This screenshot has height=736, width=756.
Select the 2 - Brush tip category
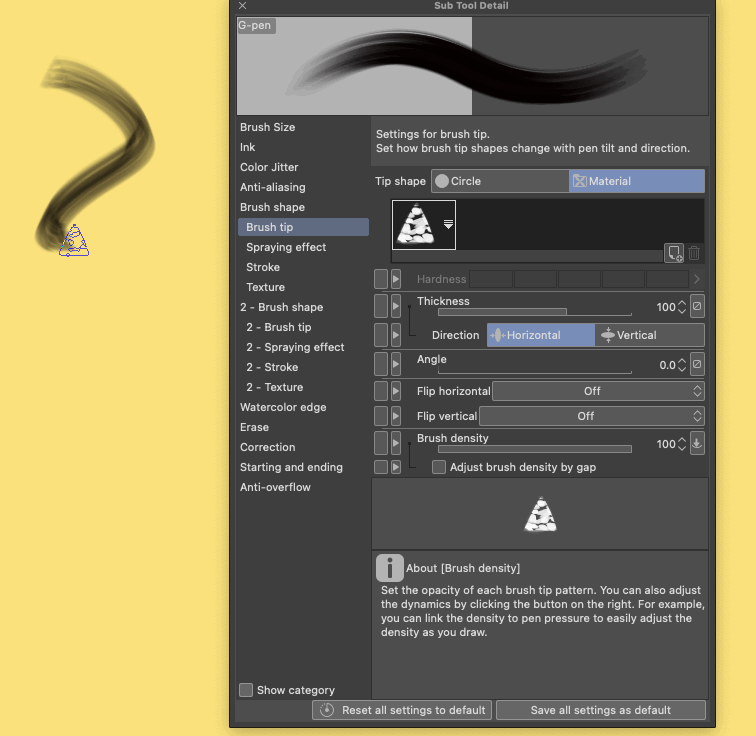pyautogui.click(x=279, y=327)
